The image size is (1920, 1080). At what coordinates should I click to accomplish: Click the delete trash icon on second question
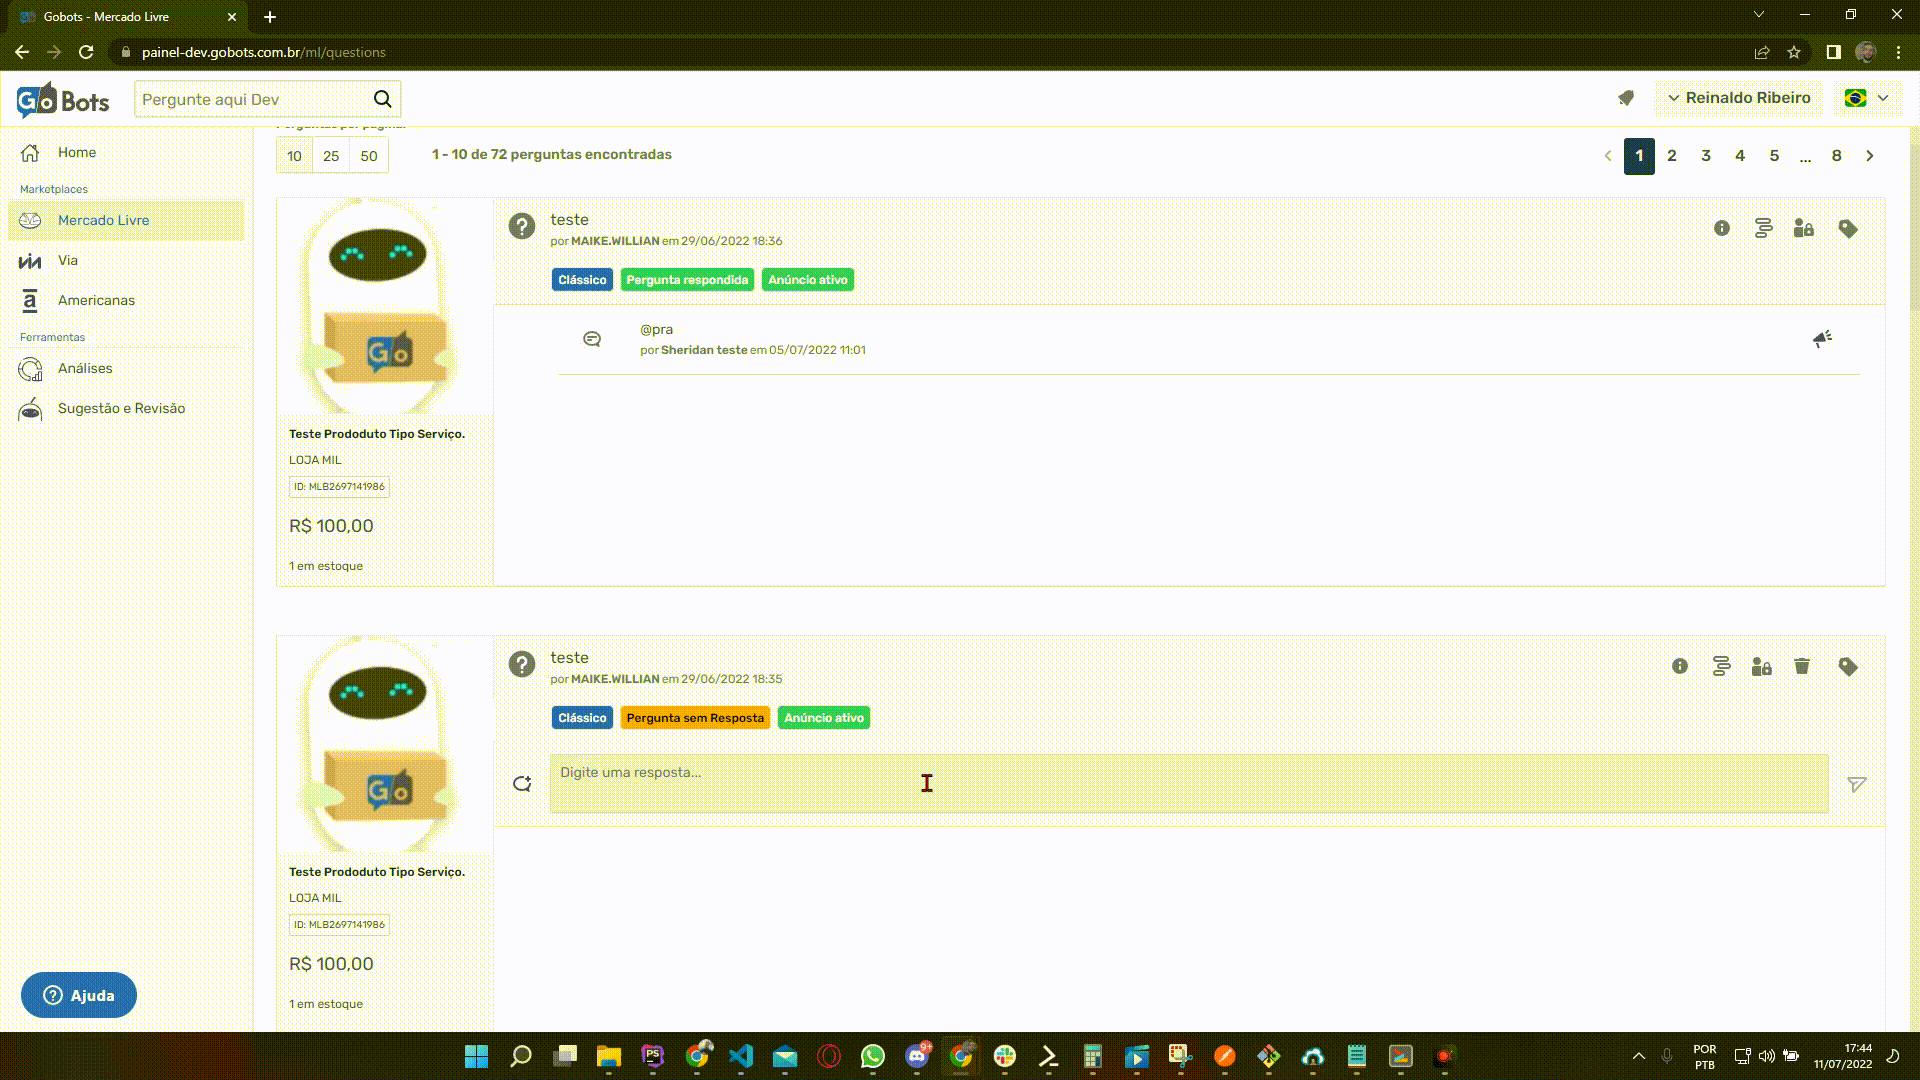coord(1801,667)
